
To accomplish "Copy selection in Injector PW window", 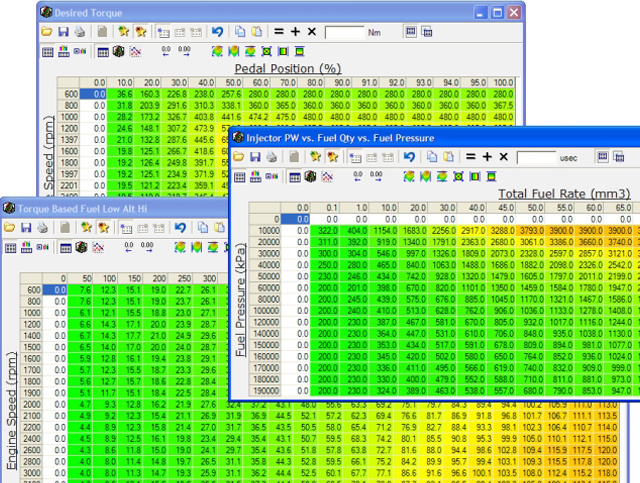I will coord(432,157).
